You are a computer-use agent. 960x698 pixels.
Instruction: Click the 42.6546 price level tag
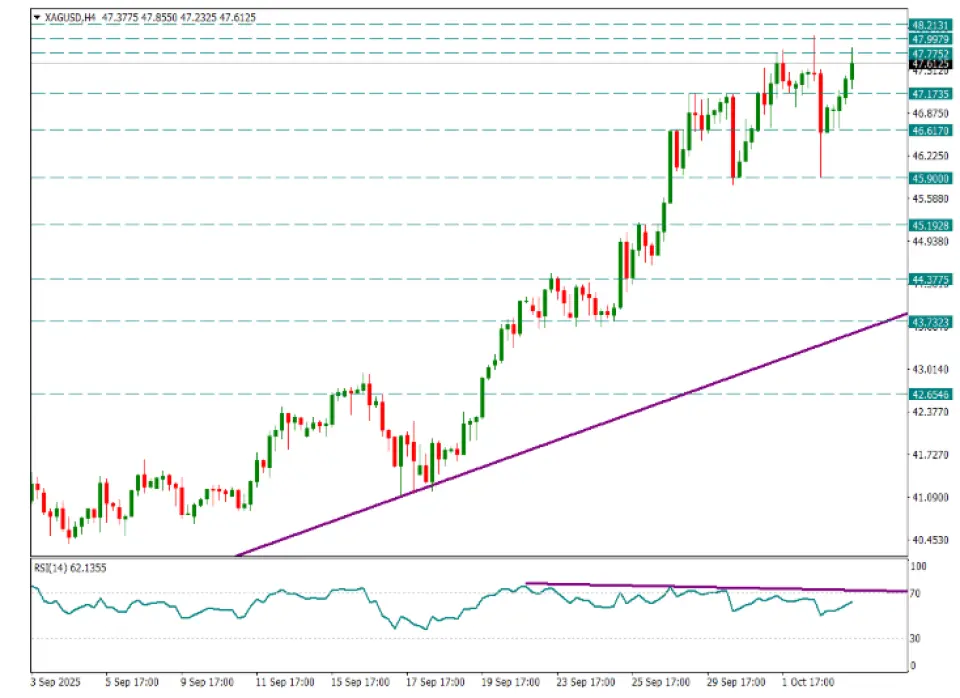[x=929, y=395]
